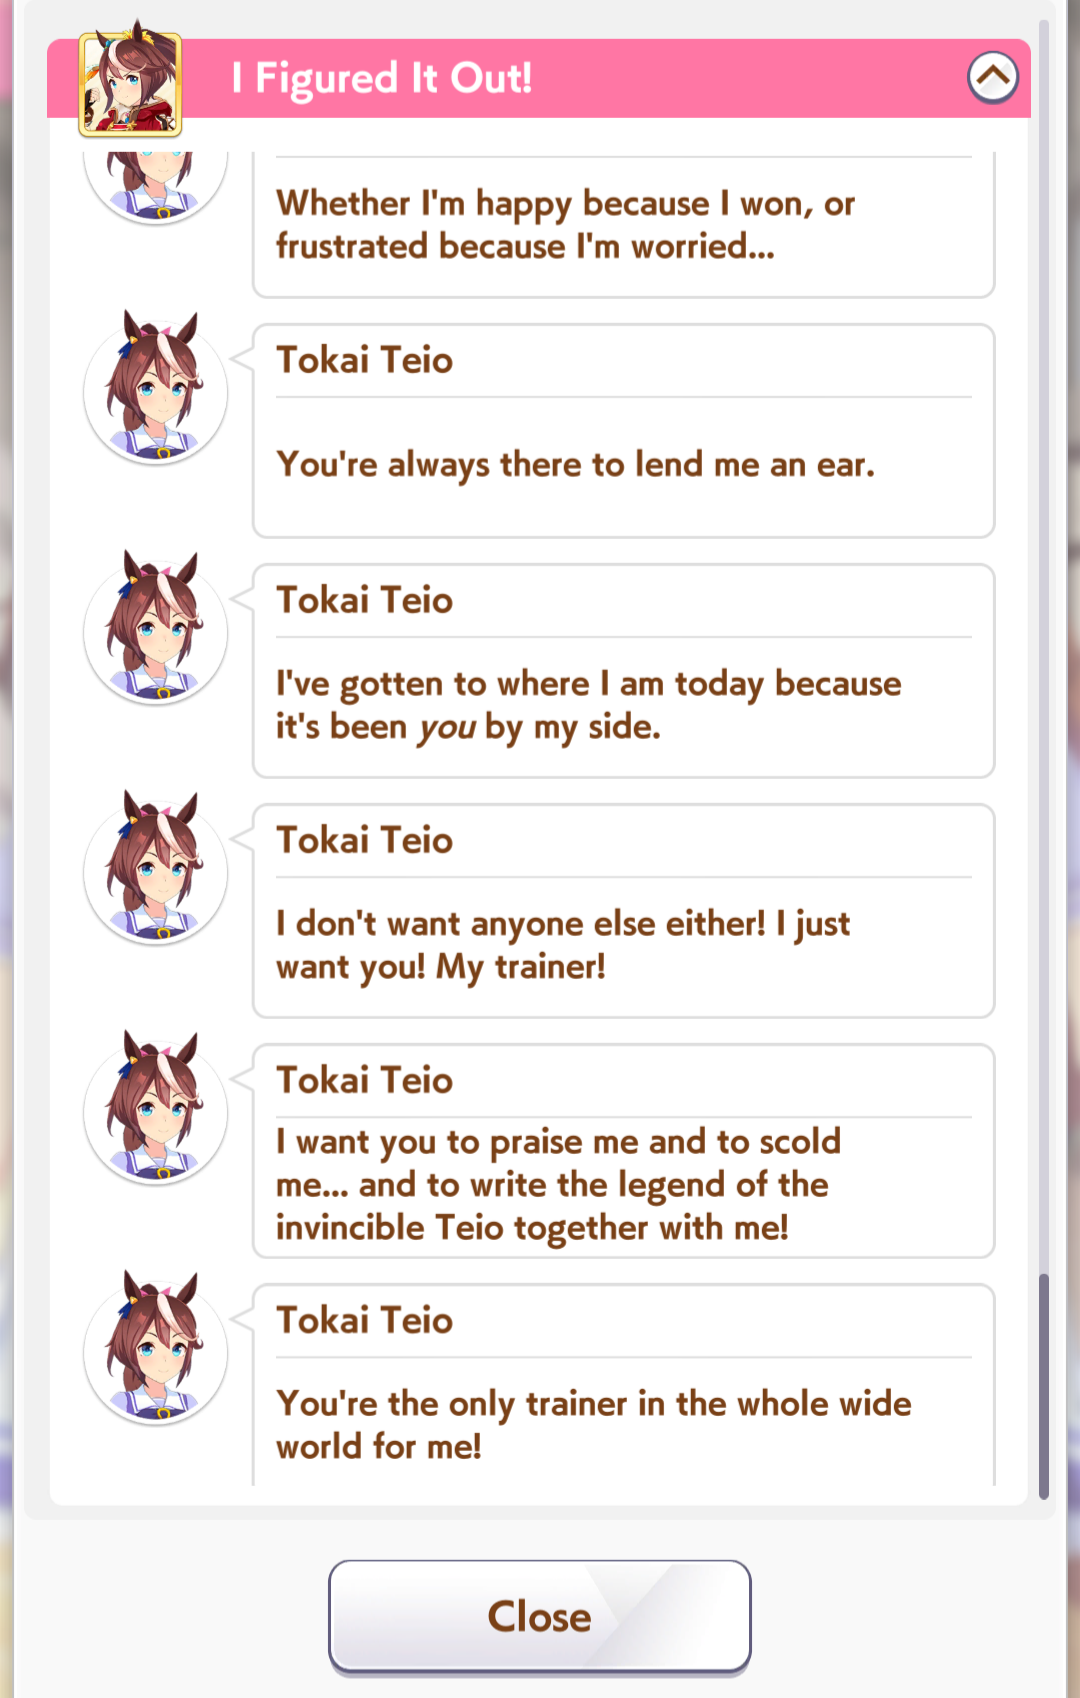Click Tokai Teio's avatar beside "lend me an ear"
The height and width of the screenshot is (1698, 1080).
[156, 389]
